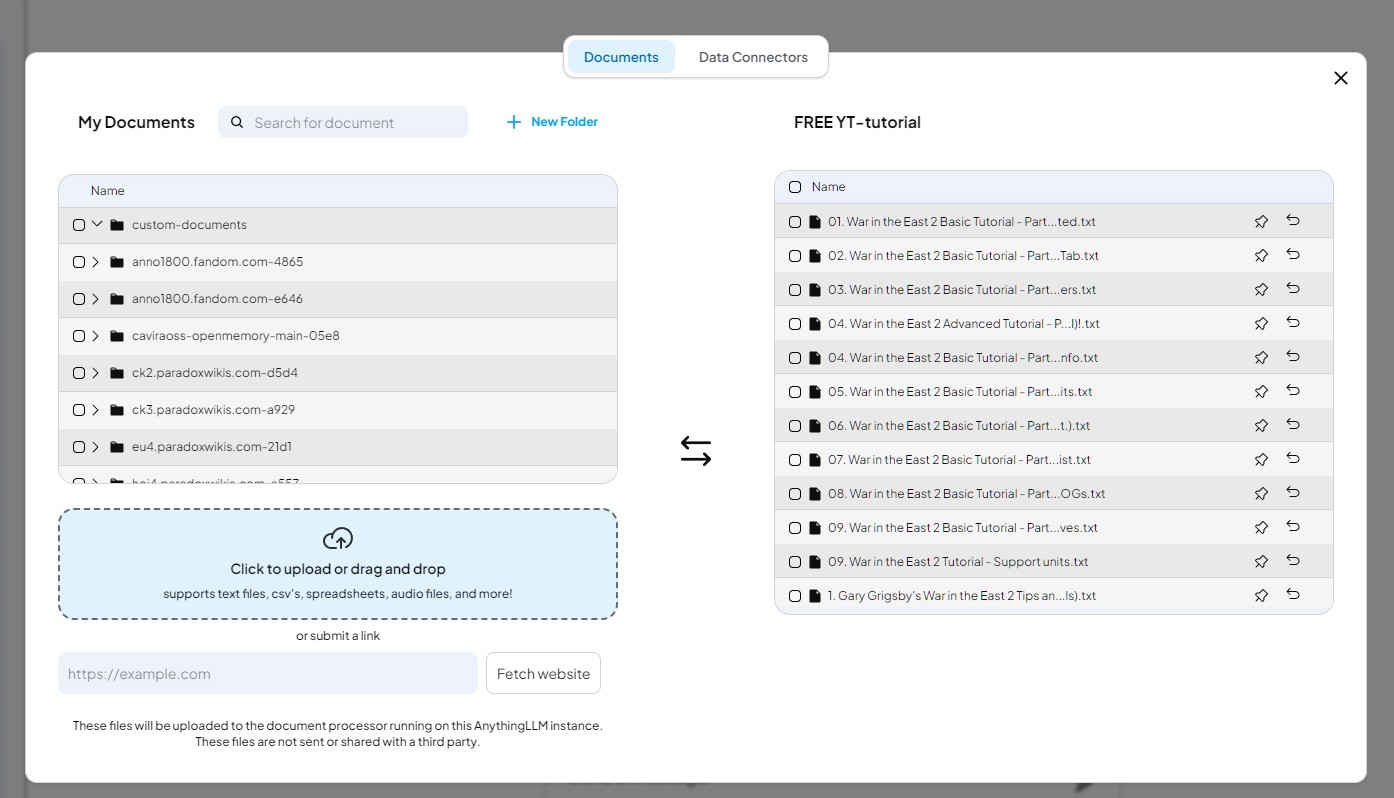The image size is (1394, 798).
Task: Pin the '02. War in the East 2' document
Action: [x=1261, y=256]
